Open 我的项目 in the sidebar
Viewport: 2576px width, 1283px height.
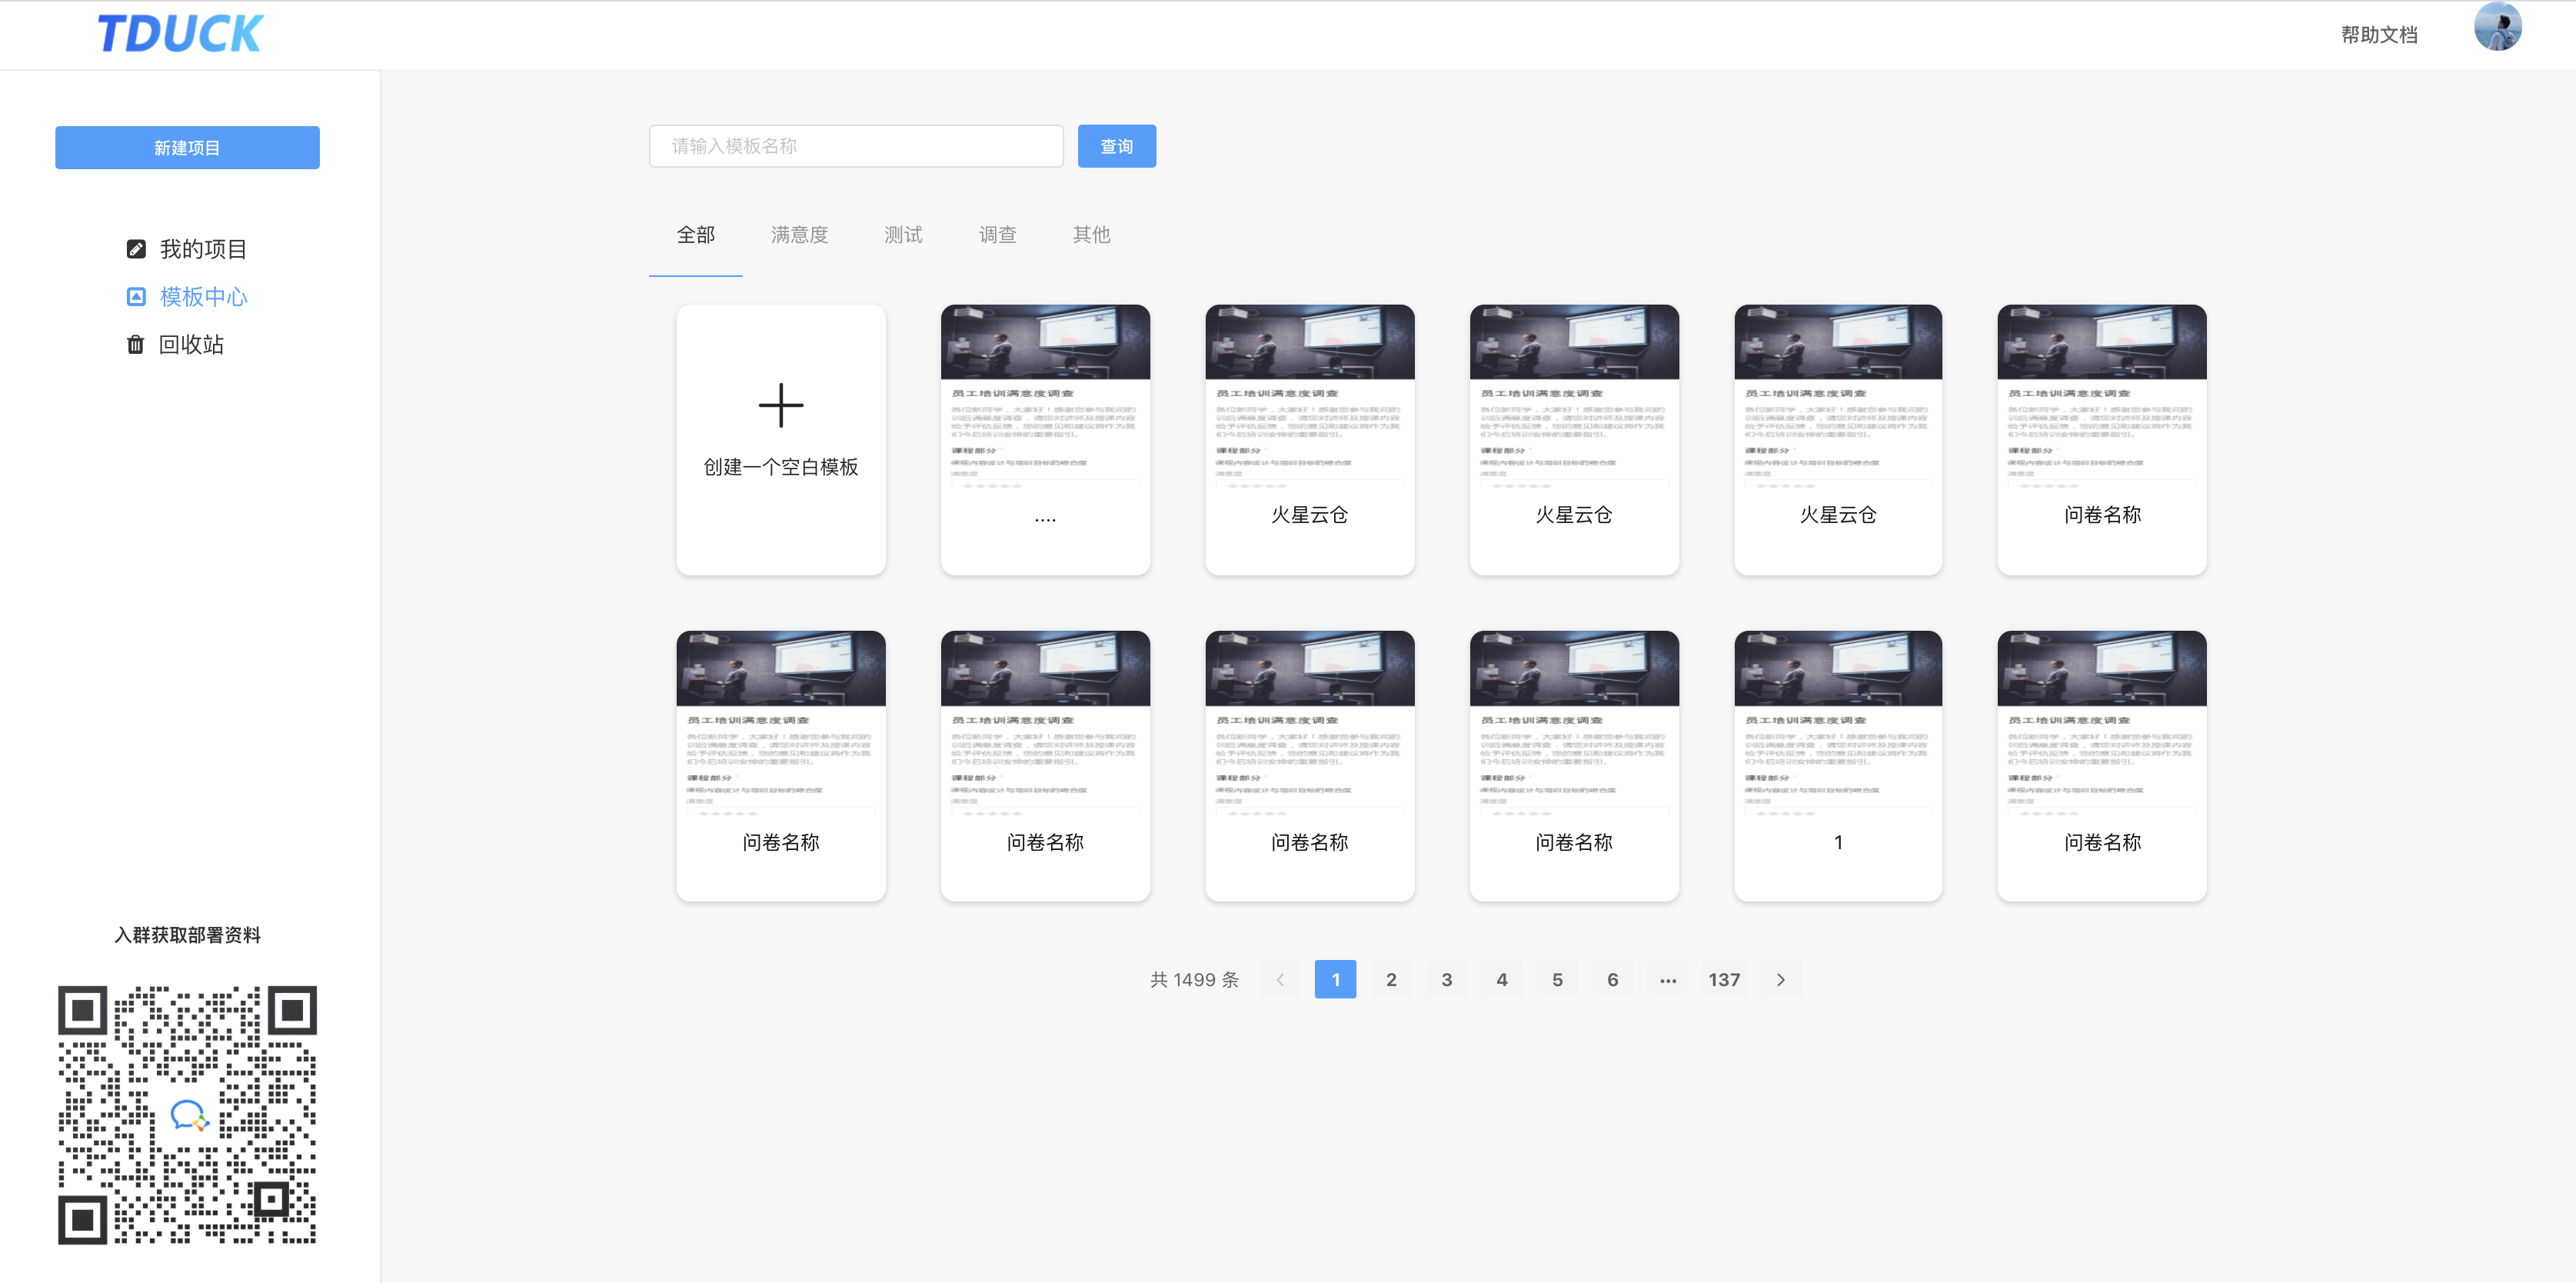[203, 249]
